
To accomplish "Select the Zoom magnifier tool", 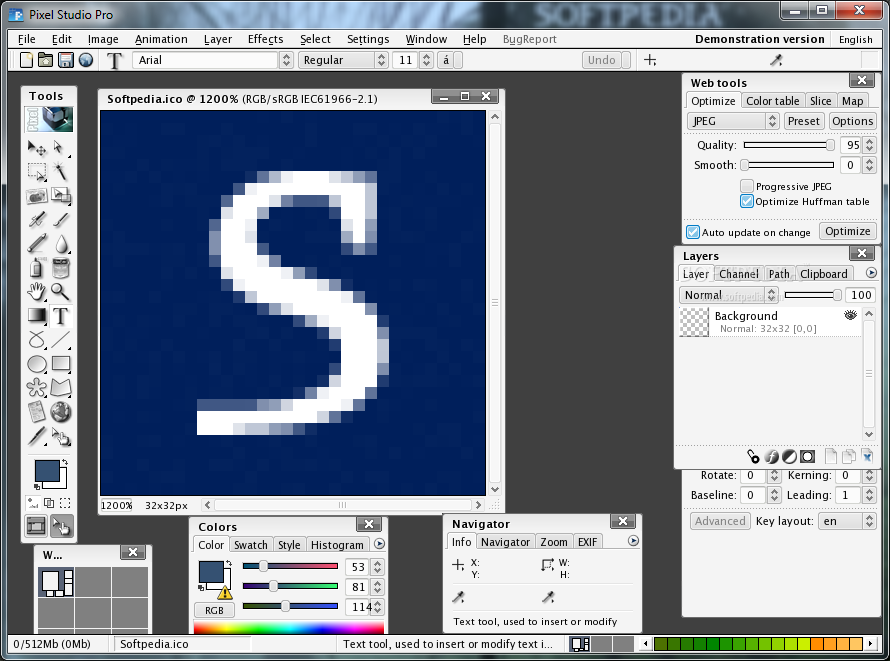I will (x=60, y=292).
